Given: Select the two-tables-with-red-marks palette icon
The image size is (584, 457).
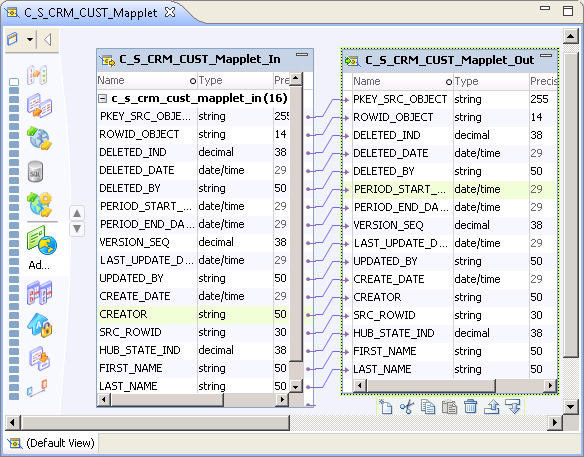Looking at the screenshot, I should click(39, 292).
